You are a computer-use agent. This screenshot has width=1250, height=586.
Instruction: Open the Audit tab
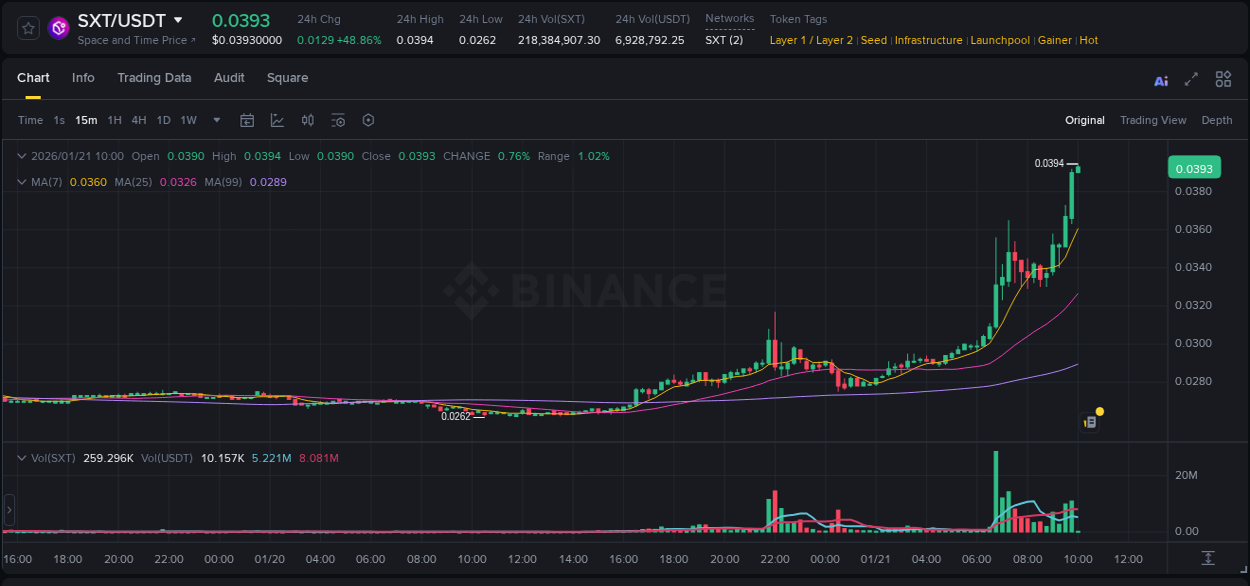(x=229, y=78)
